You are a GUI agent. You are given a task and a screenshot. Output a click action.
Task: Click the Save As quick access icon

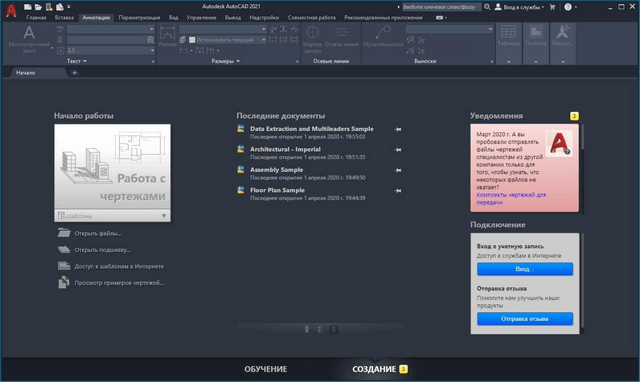pos(60,7)
